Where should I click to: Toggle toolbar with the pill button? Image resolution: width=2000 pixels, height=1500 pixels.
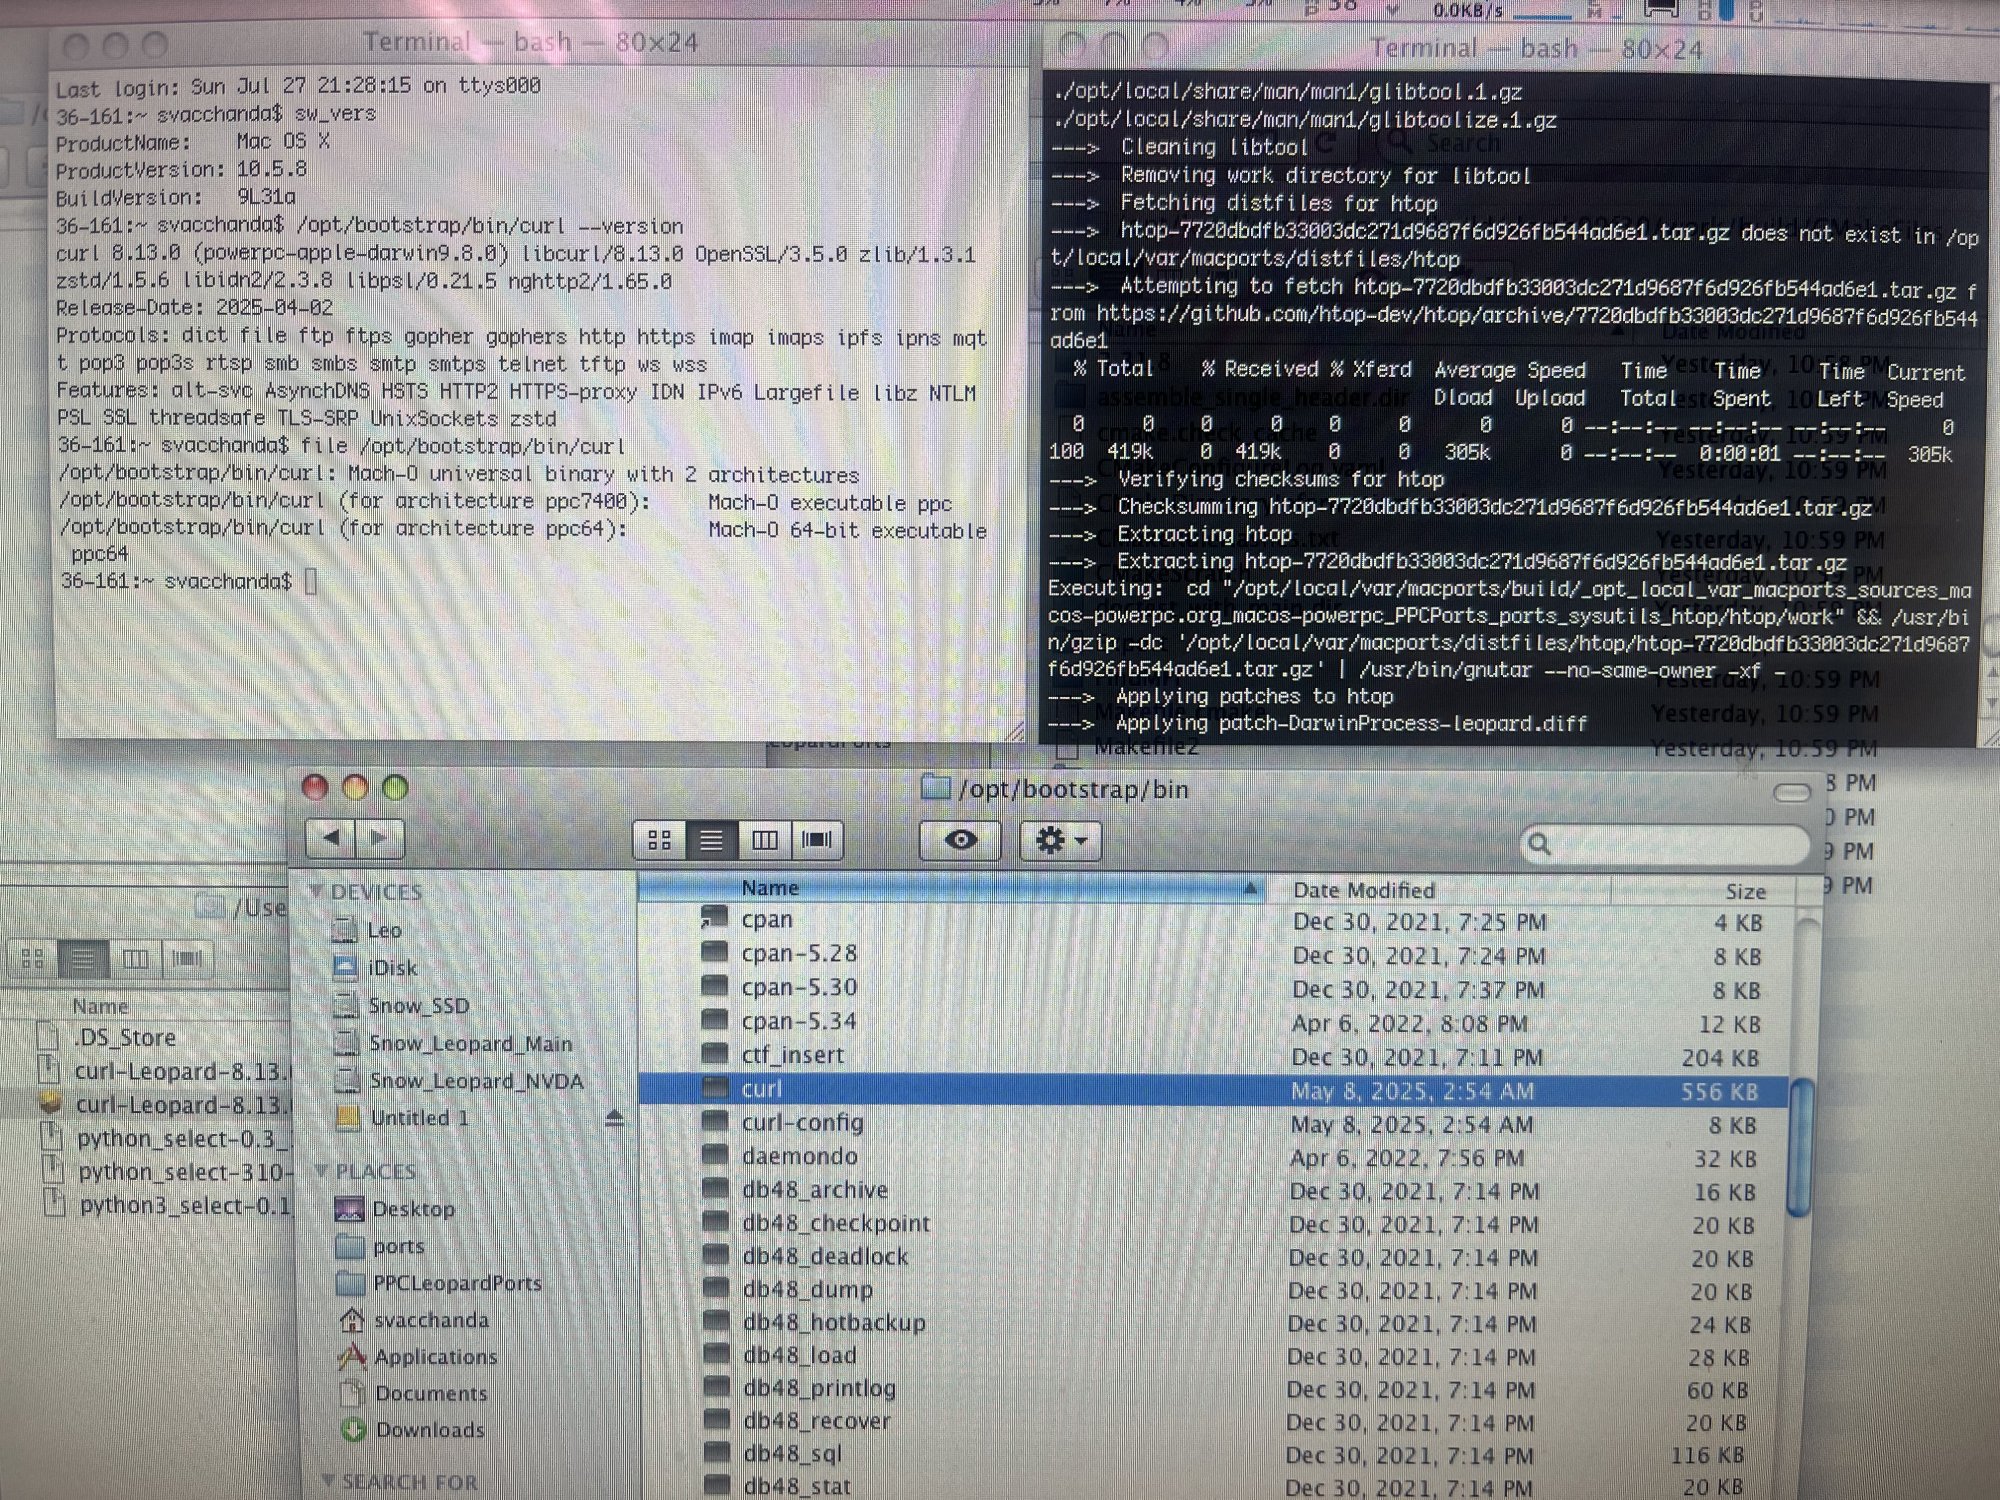click(x=1791, y=793)
